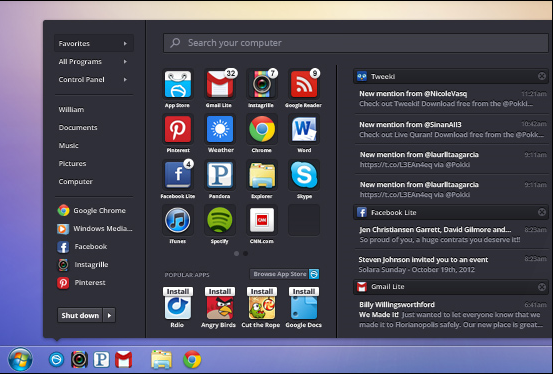Dismiss Tweeki notification group
The height and width of the screenshot is (374, 553).
[542, 76]
